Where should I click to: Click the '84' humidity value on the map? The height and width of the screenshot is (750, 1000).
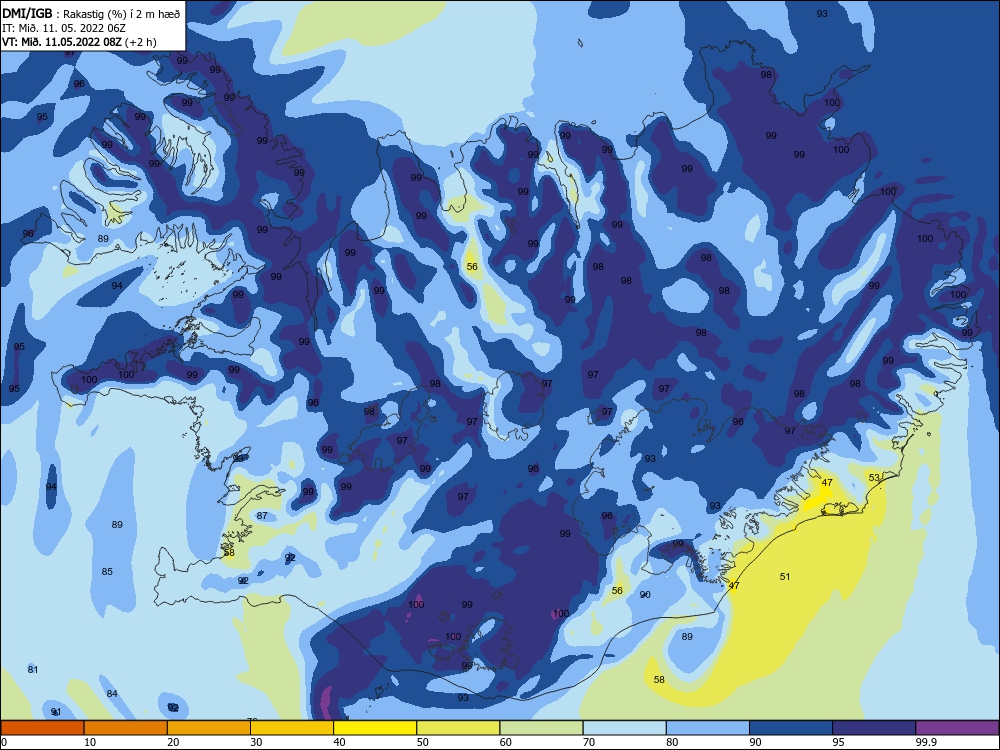point(112,693)
